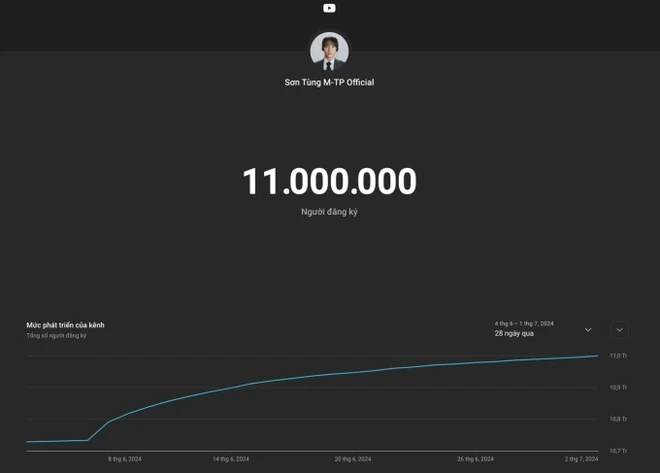Click the chevron beside the date range
This screenshot has height=473, width=660.
[x=588, y=330]
